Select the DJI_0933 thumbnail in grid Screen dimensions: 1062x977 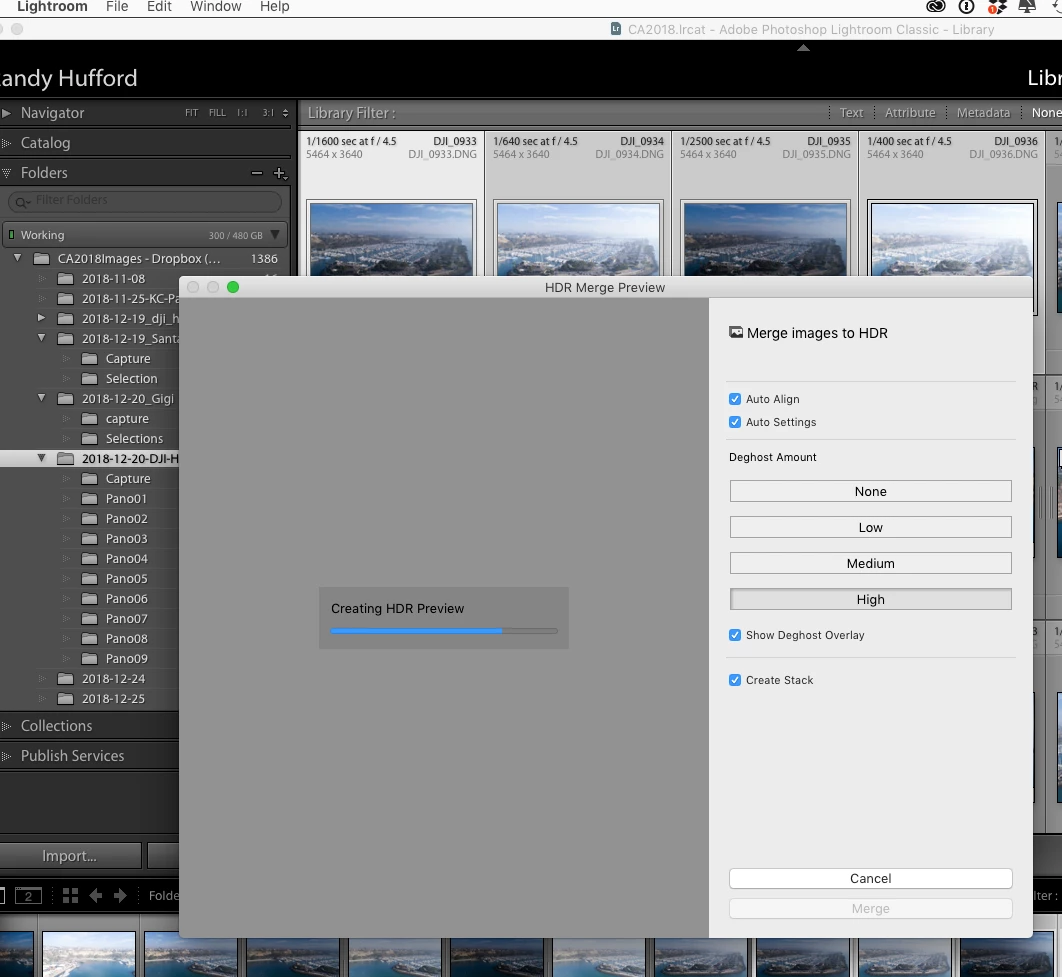click(x=391, y=238)
